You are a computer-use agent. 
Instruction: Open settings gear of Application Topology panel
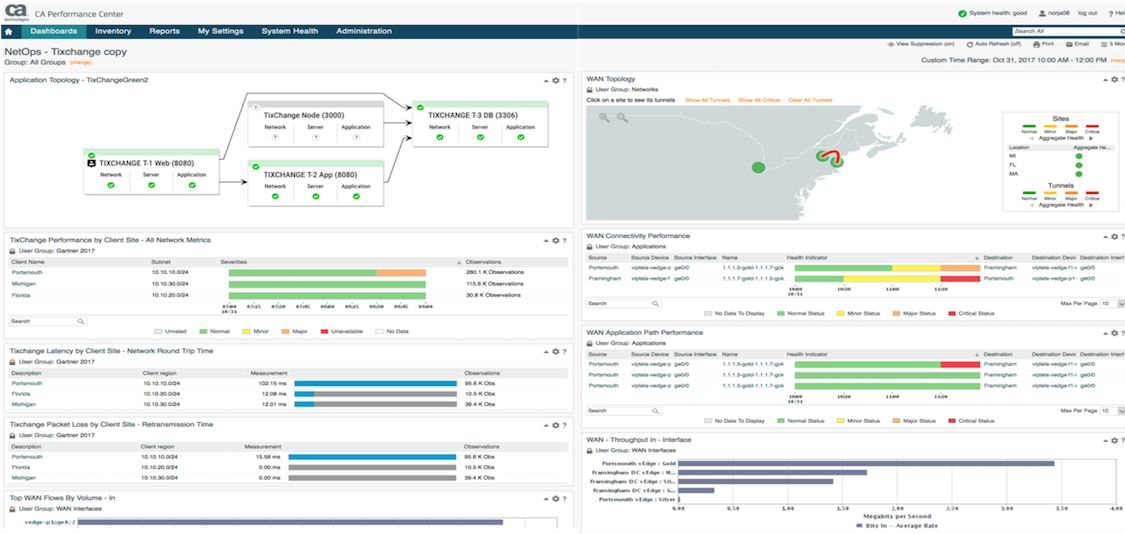tap(555, 80)
